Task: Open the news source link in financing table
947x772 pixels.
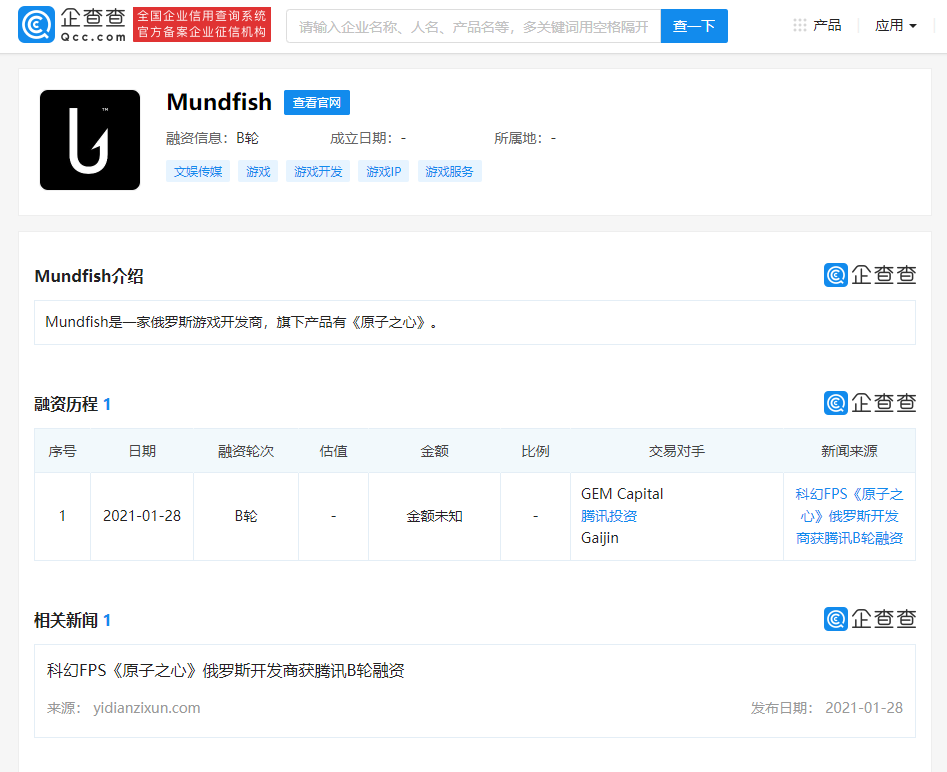Action: tap(849, 516)
